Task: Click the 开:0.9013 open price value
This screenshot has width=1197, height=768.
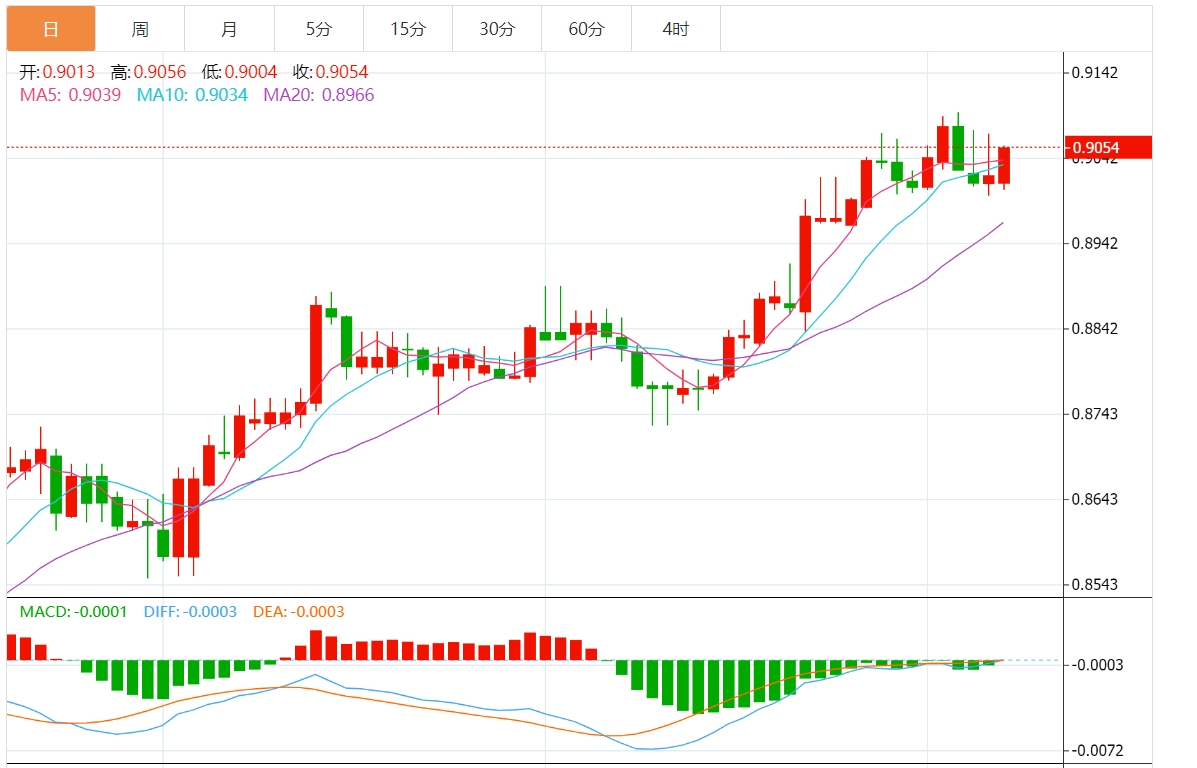Action: click(57, 72)
